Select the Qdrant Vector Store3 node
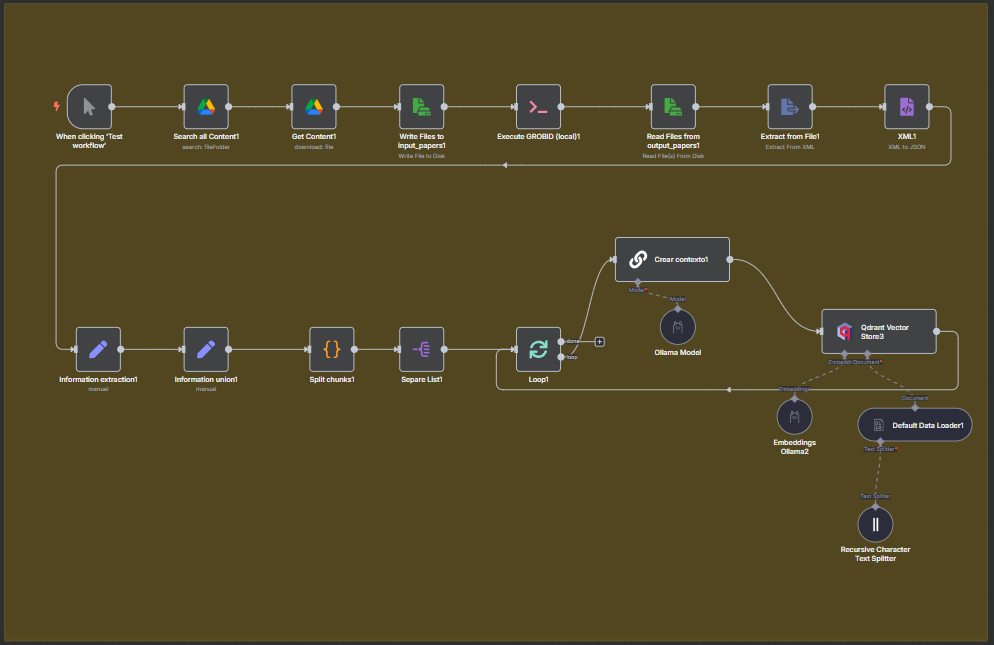994x645 pixels. 879,332
